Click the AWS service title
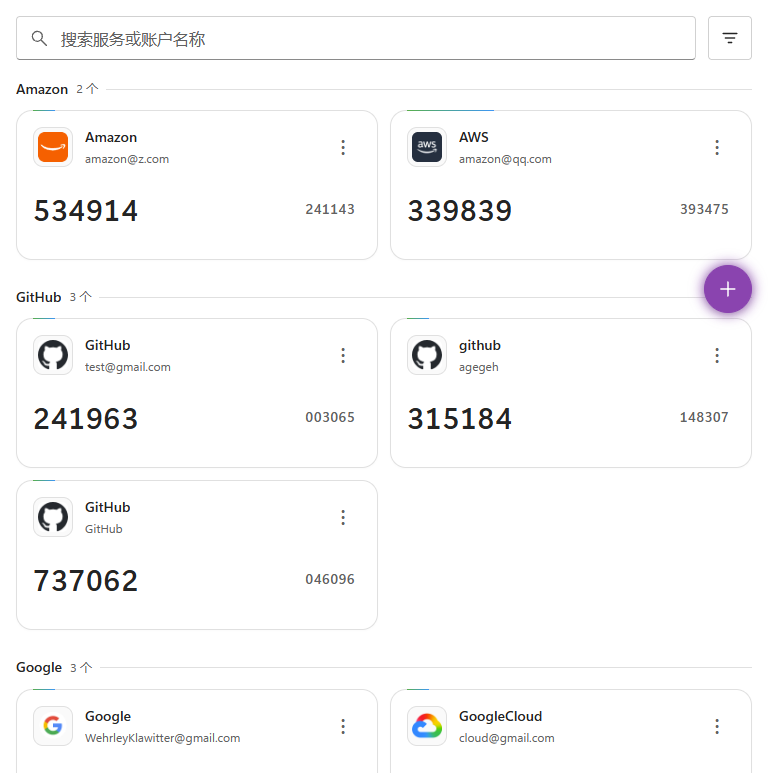The image size is (768, 773). 473,137
